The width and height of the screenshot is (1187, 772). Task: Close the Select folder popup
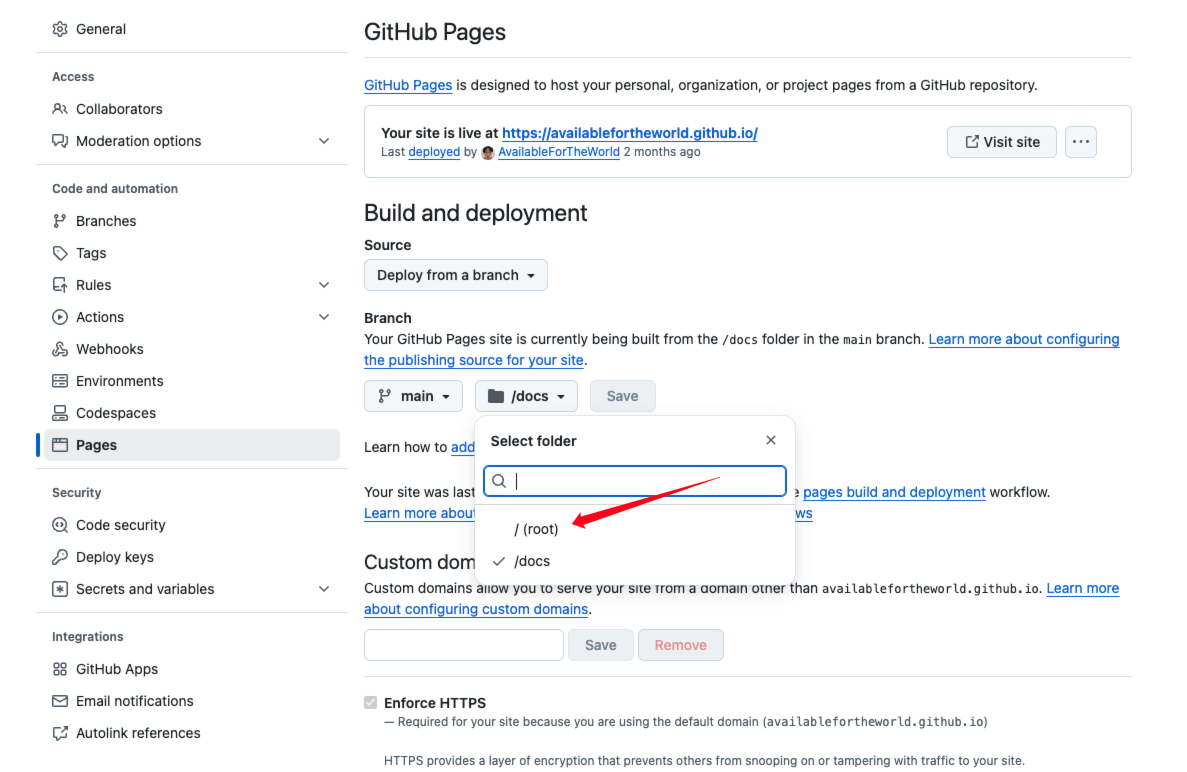tap(771, 440)
